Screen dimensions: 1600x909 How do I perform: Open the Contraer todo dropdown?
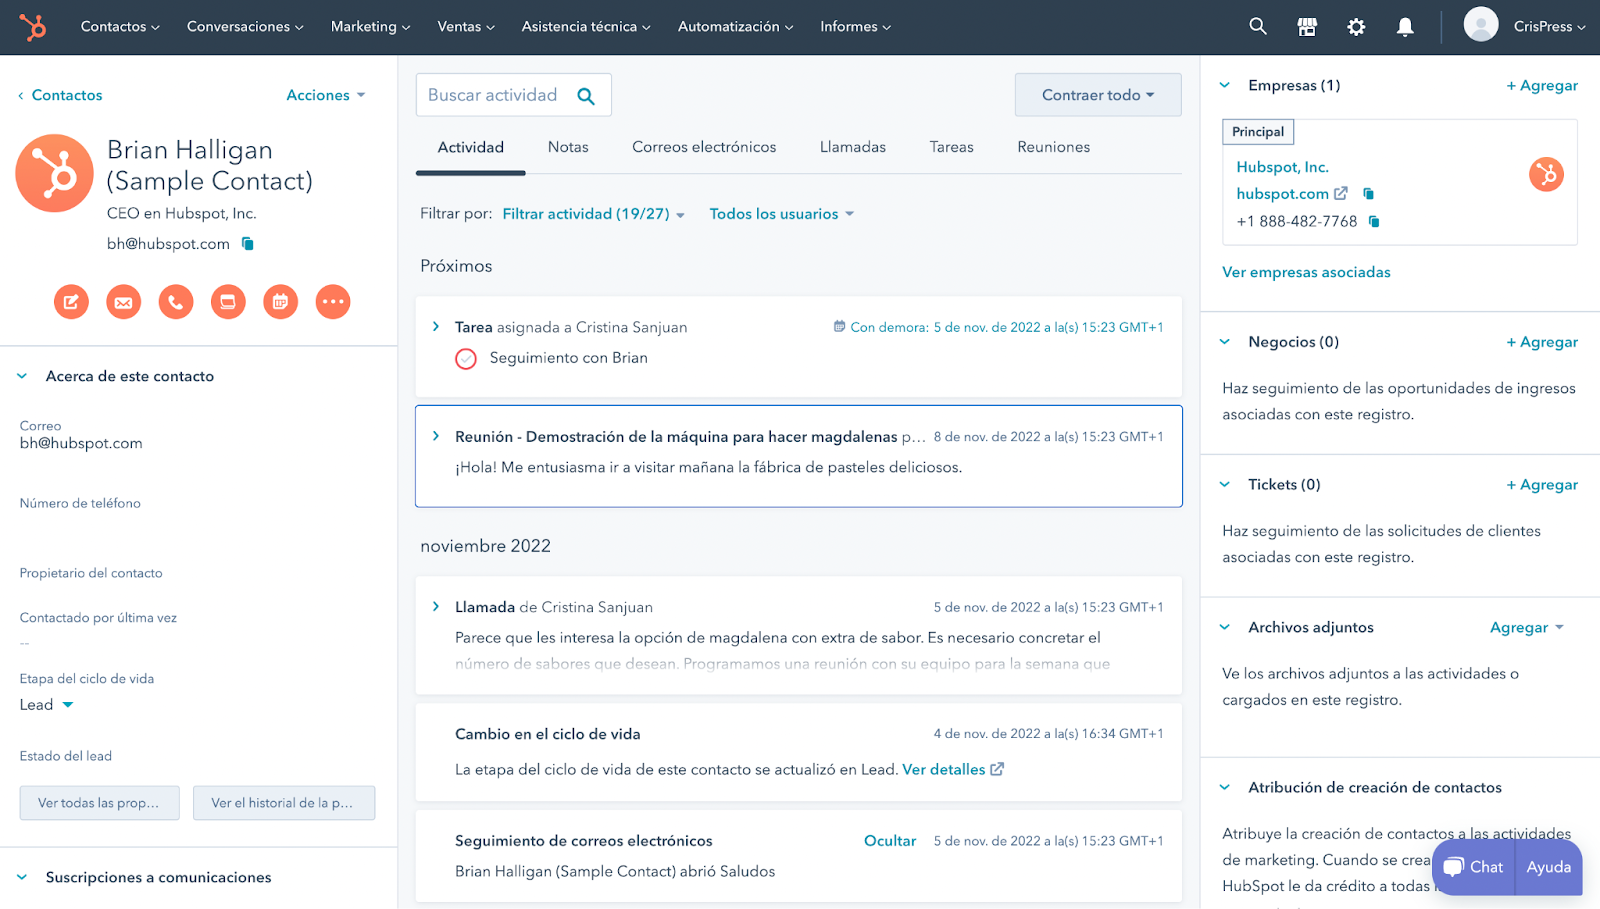tap(1098, 95)
